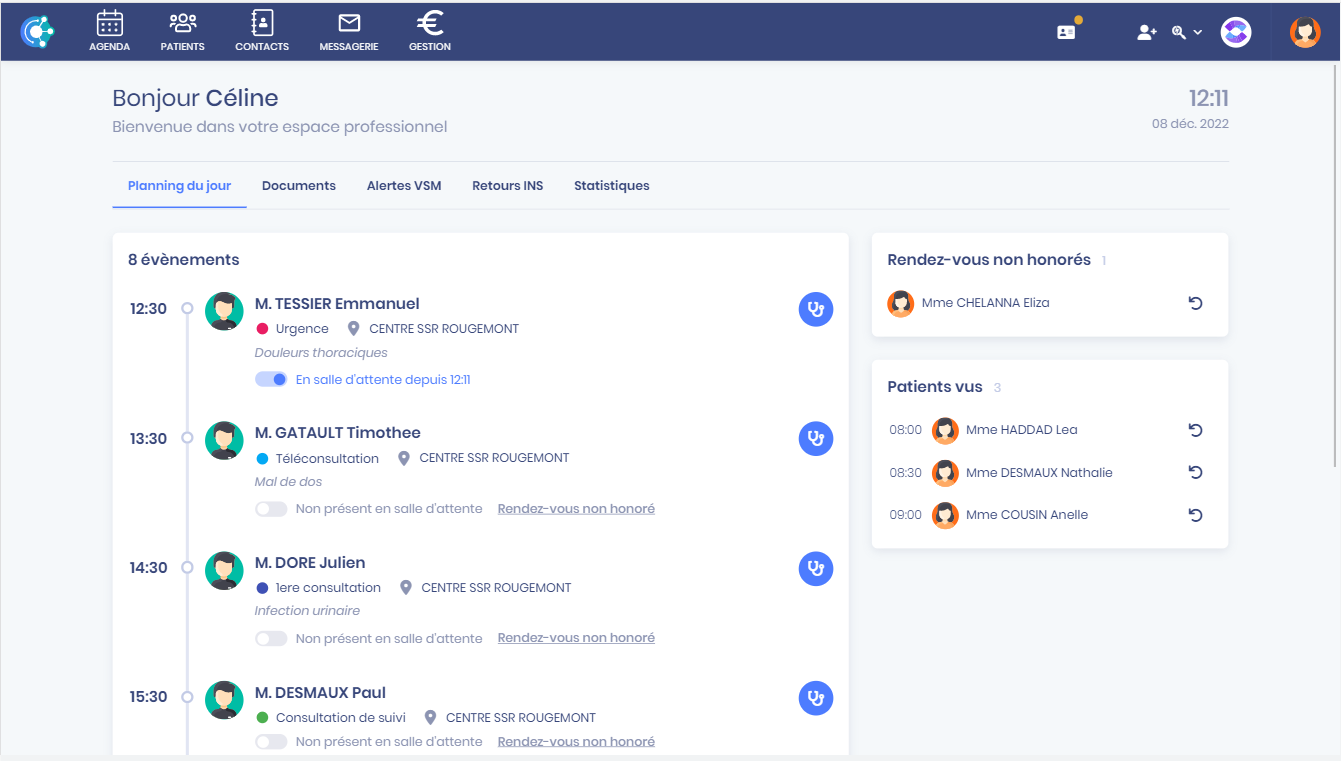Enable waiting room toggle for DORE Julien
This screenshot has height=761, width=1341.
click(x=271, y=638)
